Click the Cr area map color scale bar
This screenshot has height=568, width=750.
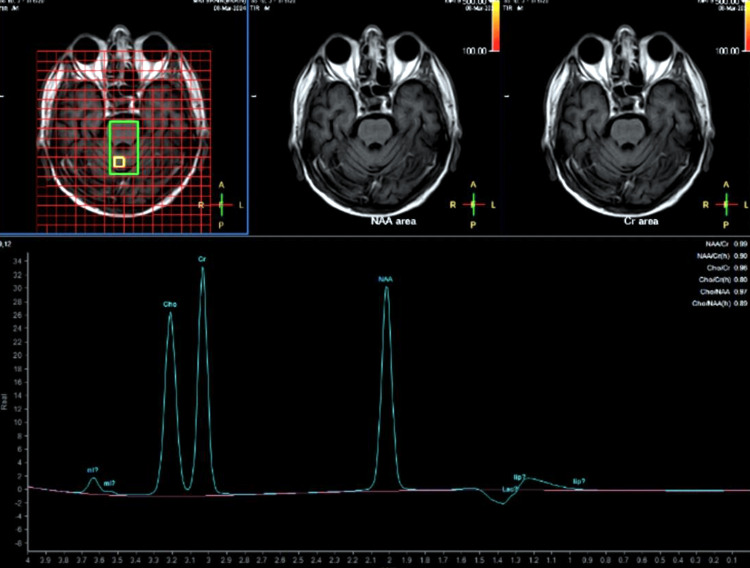(747, 25)
